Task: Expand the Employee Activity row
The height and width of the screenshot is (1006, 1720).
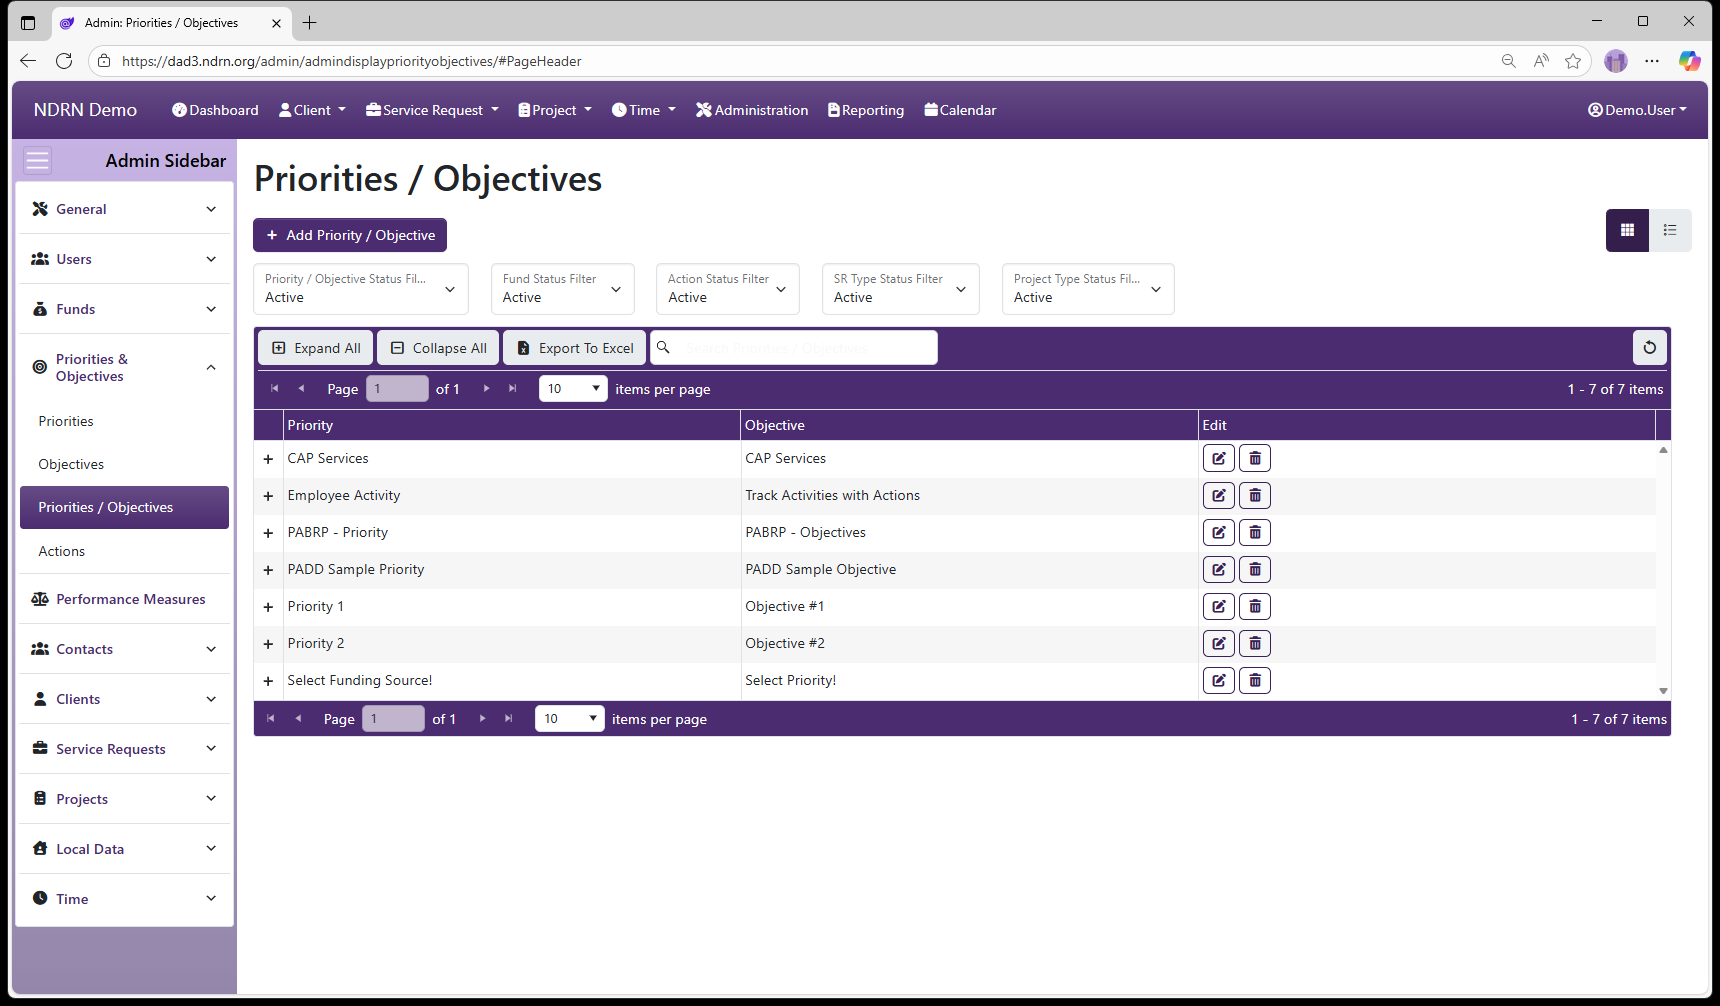Action: click(x=268, y=496)
